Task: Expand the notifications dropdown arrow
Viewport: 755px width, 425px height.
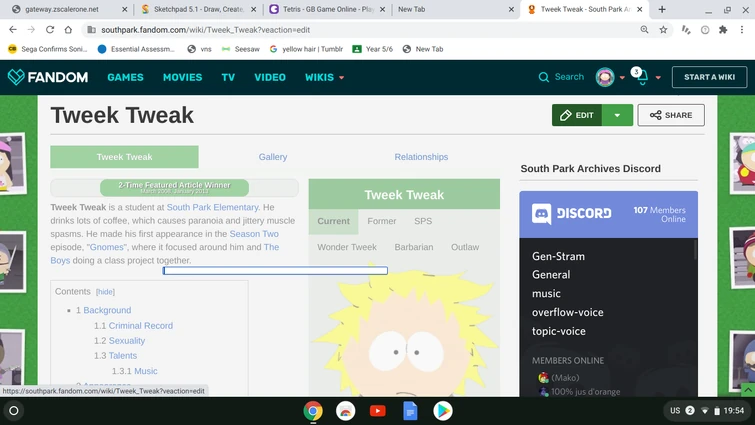Action: coord(658,77)
